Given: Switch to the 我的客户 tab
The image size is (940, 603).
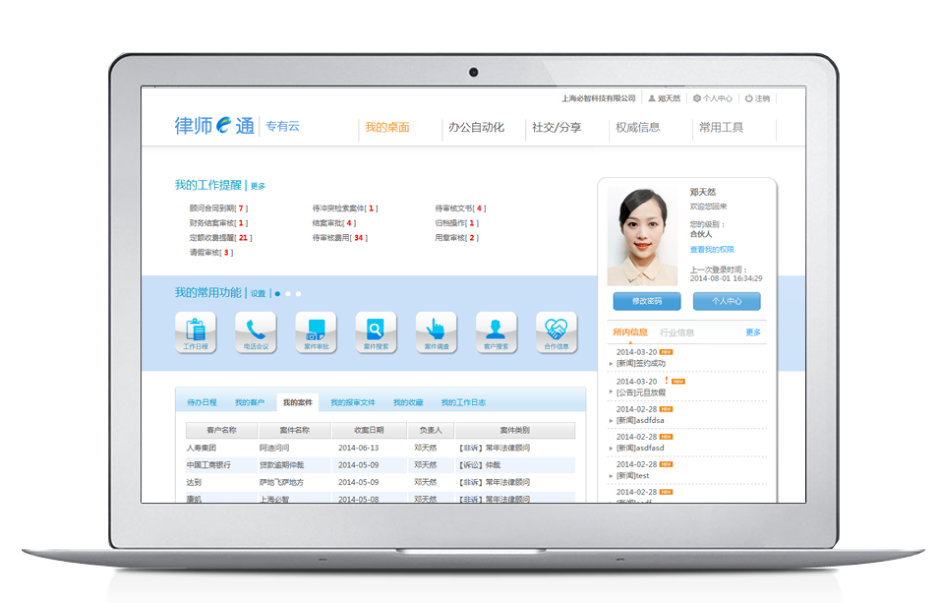Looking at the screenshot, I should click(249, 403).
